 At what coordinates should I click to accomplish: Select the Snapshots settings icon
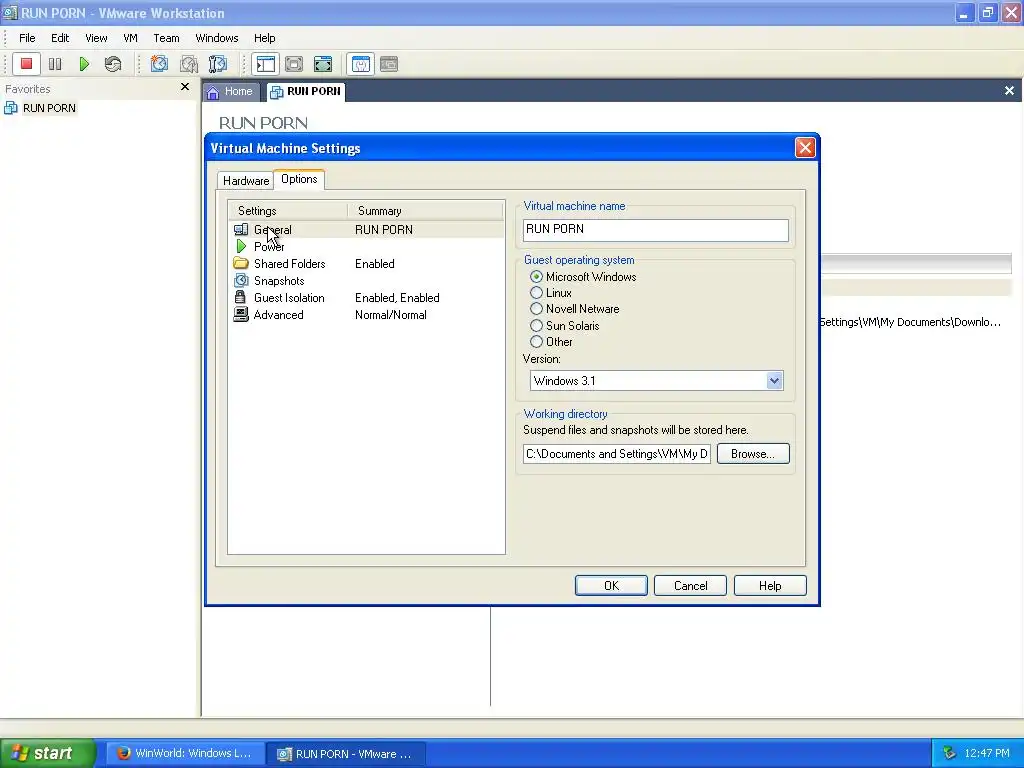pos(241,280)
